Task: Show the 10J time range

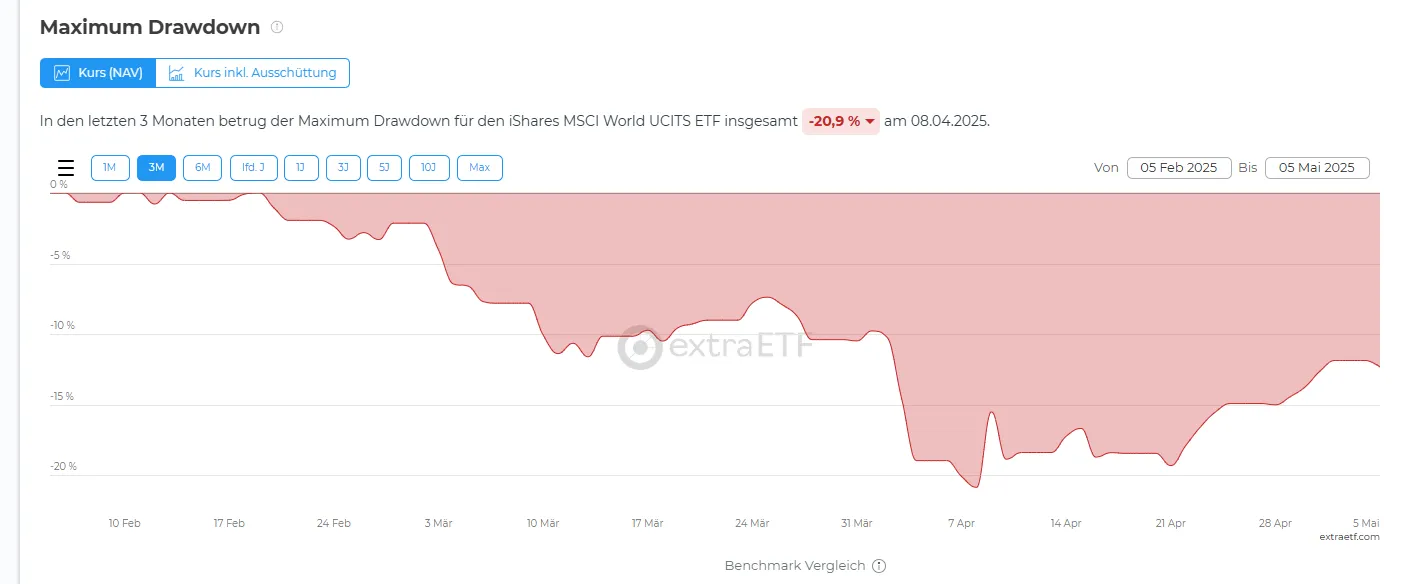Action: pos(429,168)
